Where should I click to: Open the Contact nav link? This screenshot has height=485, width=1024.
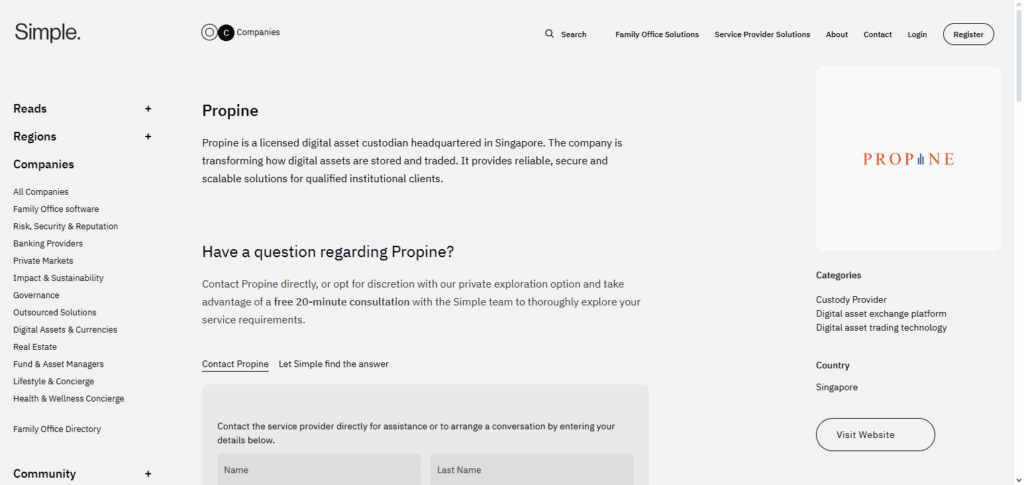click(x=878, y=35)
